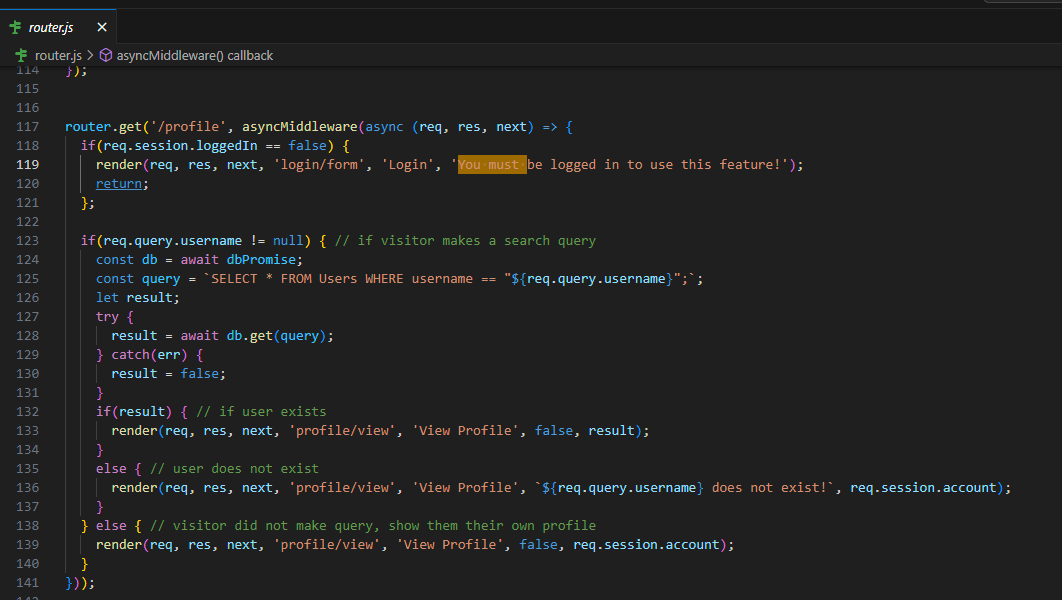The image size is (1062, 600).
Task: Click 'SELECT * FROM Users' query string
Action: pos(284,278)
